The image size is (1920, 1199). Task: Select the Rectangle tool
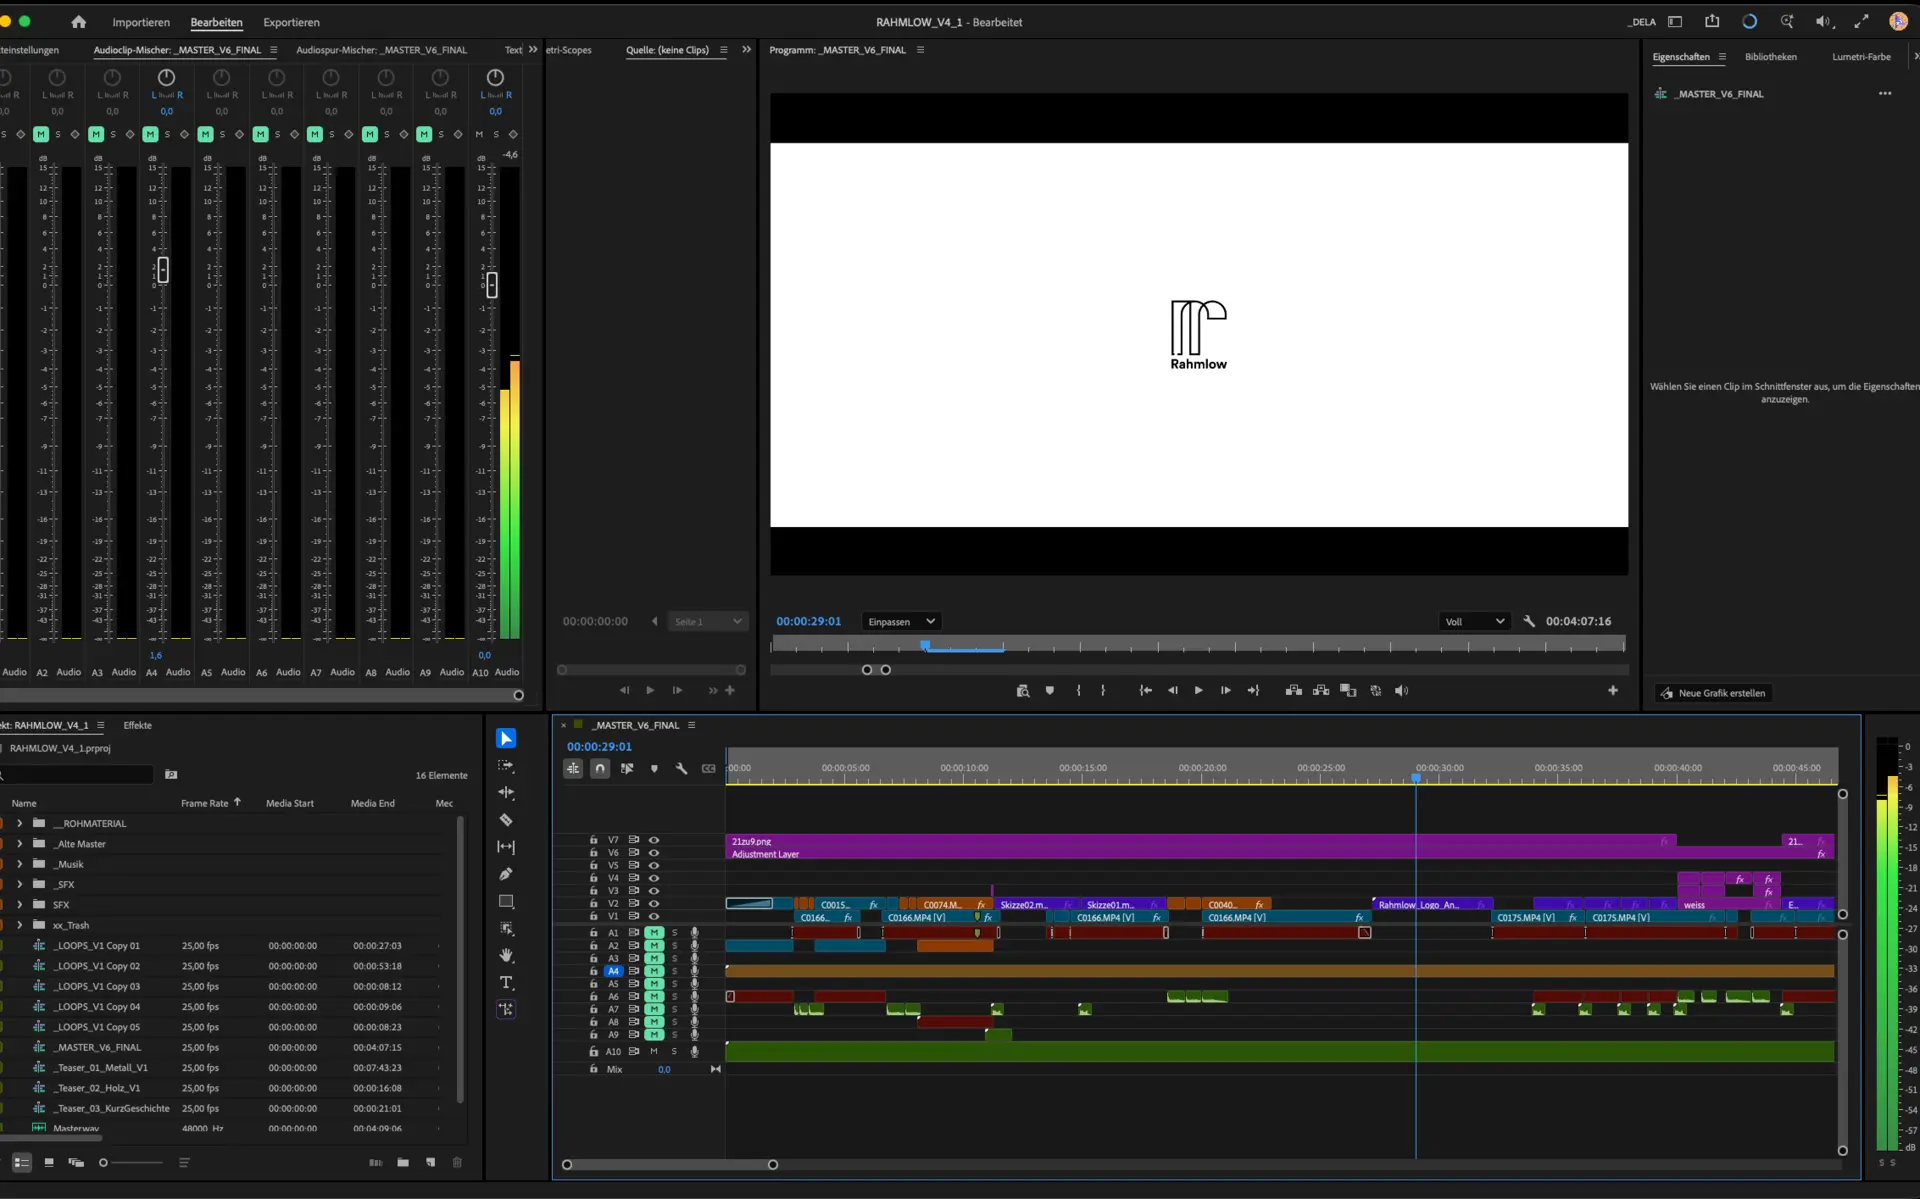pyautogui.click(x=506, y=901)
